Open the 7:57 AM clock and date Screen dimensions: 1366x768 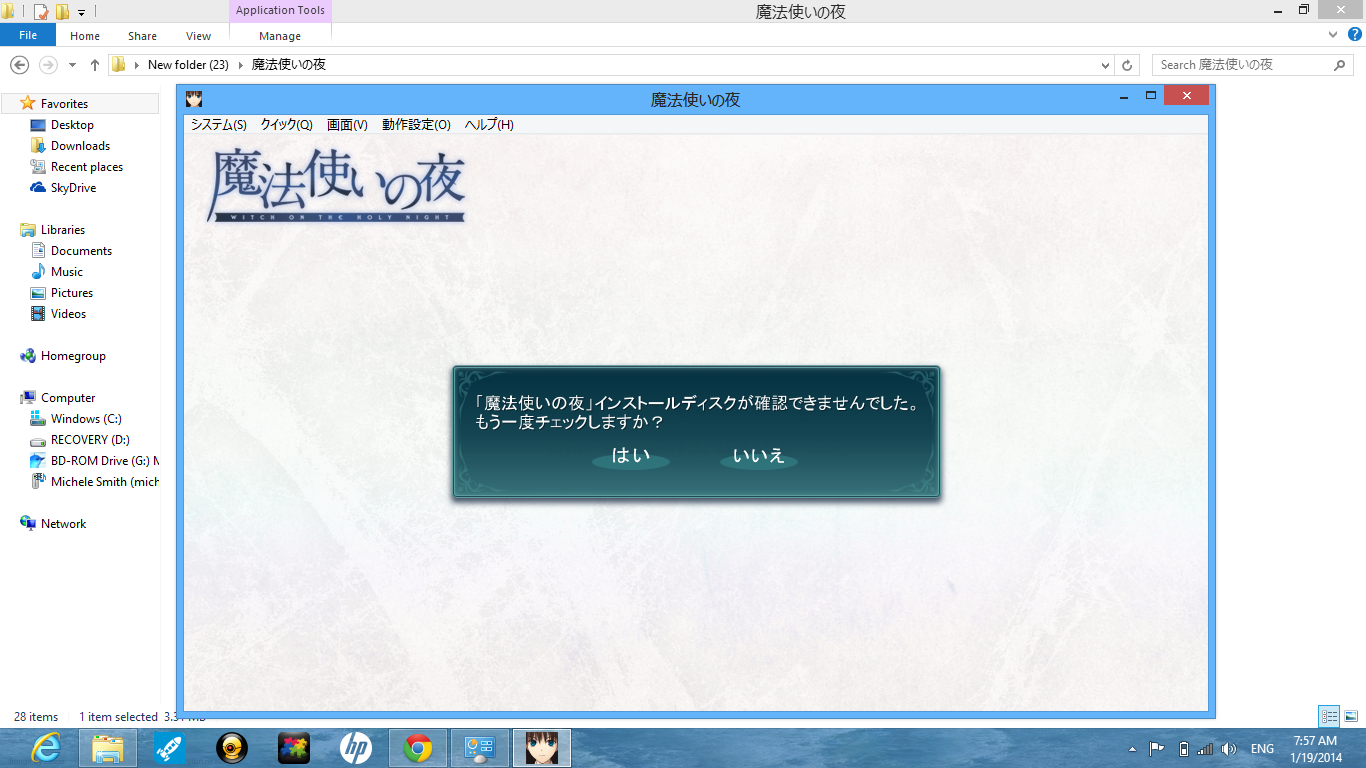point(1315,749)
